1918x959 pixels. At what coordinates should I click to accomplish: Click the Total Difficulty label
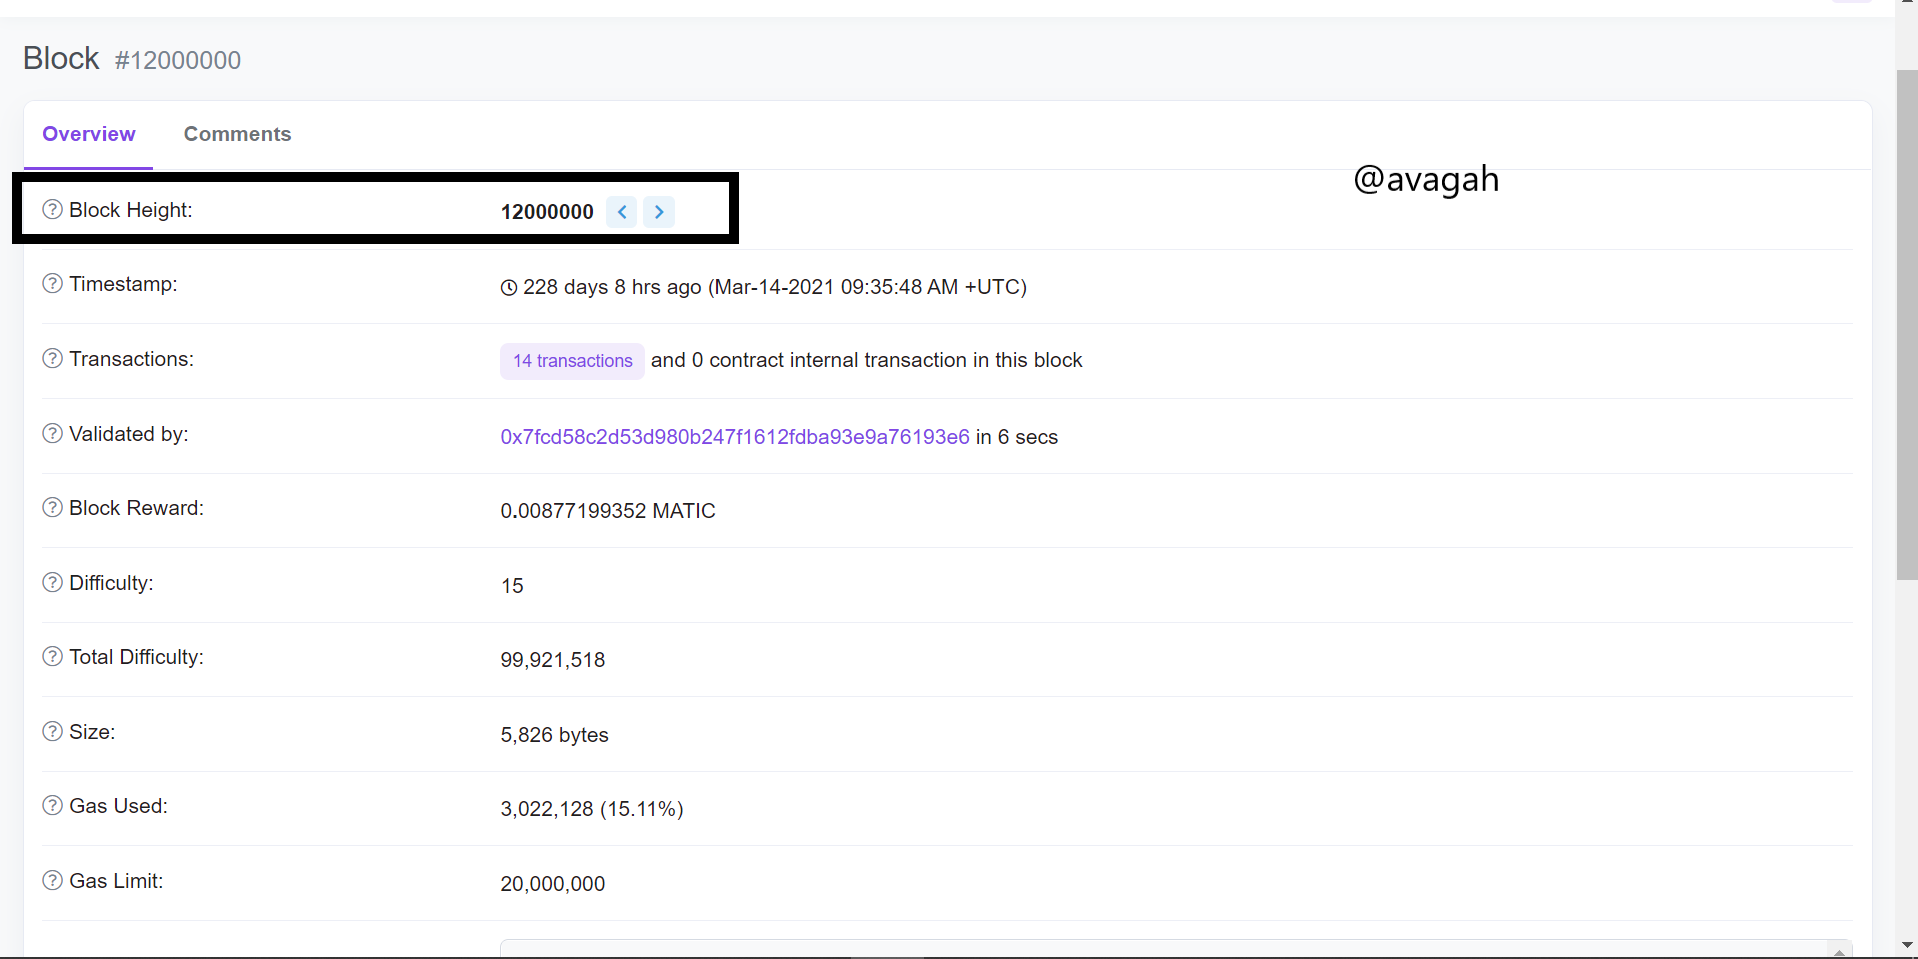136,657
